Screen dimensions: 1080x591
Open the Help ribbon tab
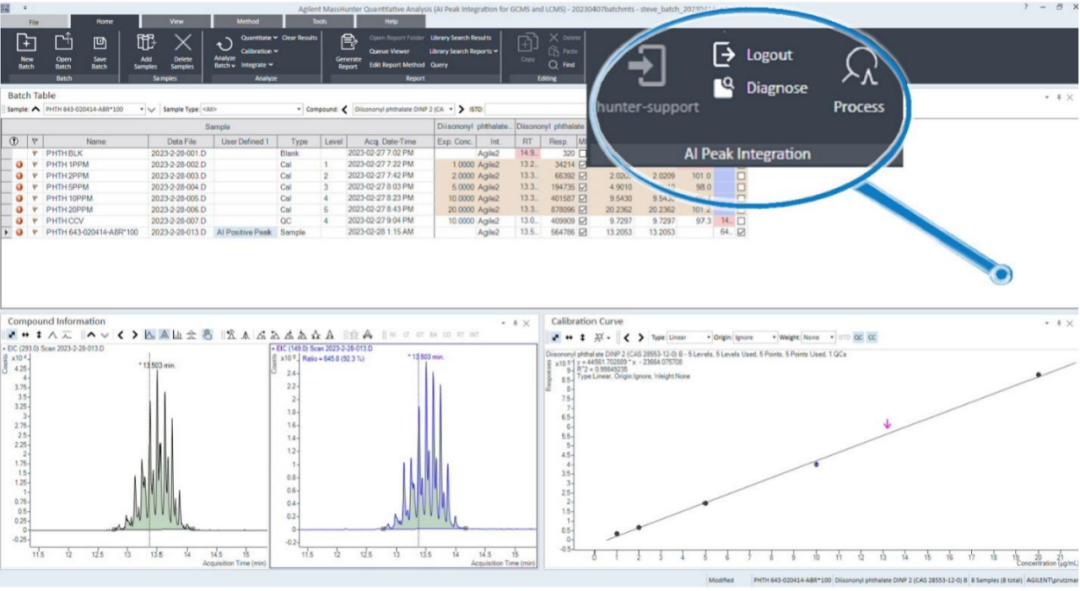(391, 22)
